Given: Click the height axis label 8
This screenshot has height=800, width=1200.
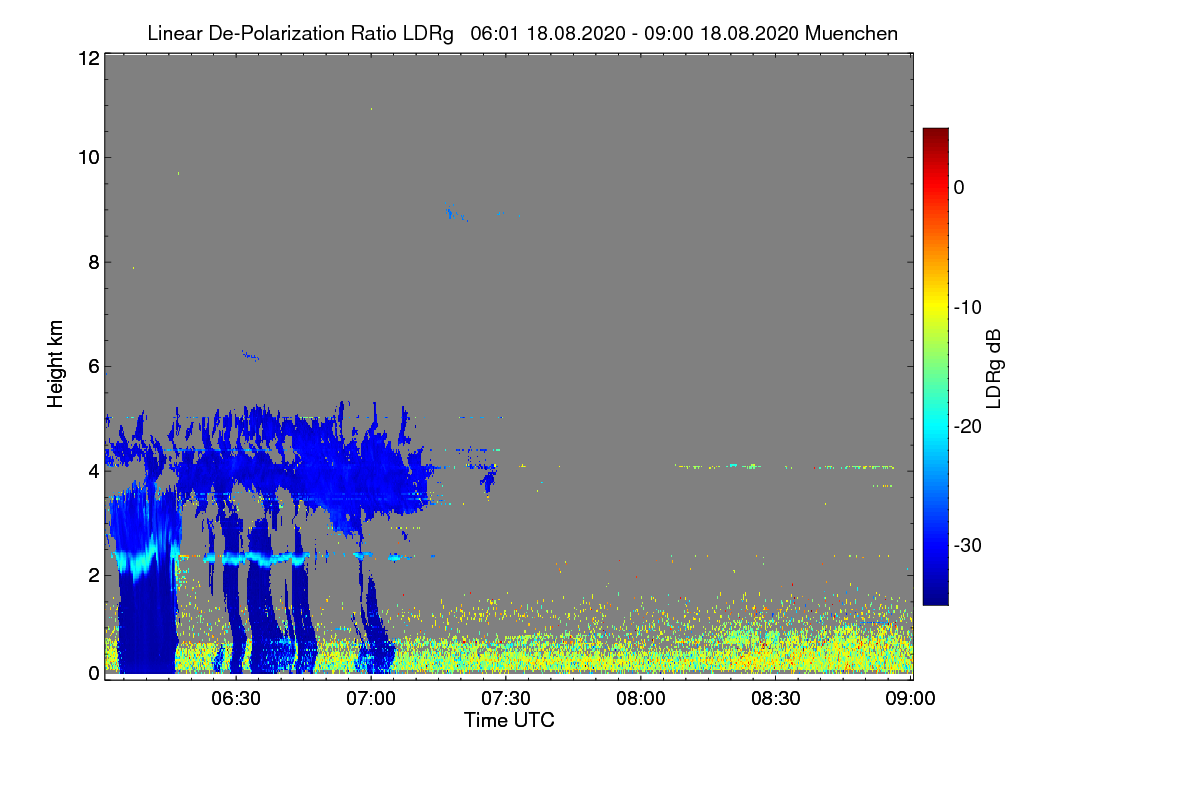Looking at the screenshot, I should coord(93,262).
